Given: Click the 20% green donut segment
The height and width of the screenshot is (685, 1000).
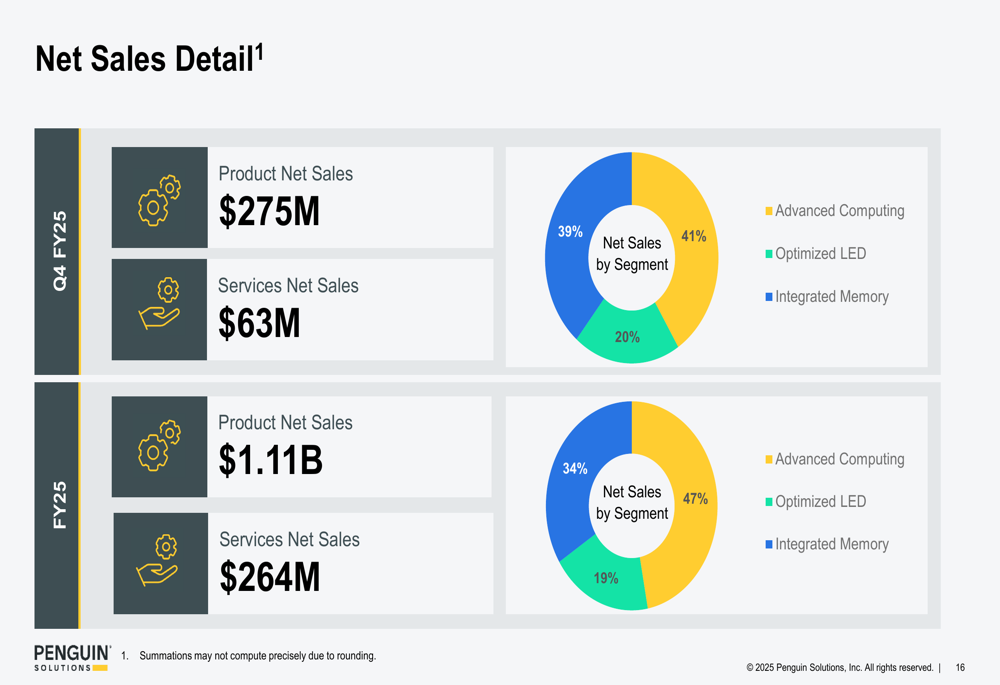Looking at the screenshot, I should pyautogui.click(x=627, y=338).
